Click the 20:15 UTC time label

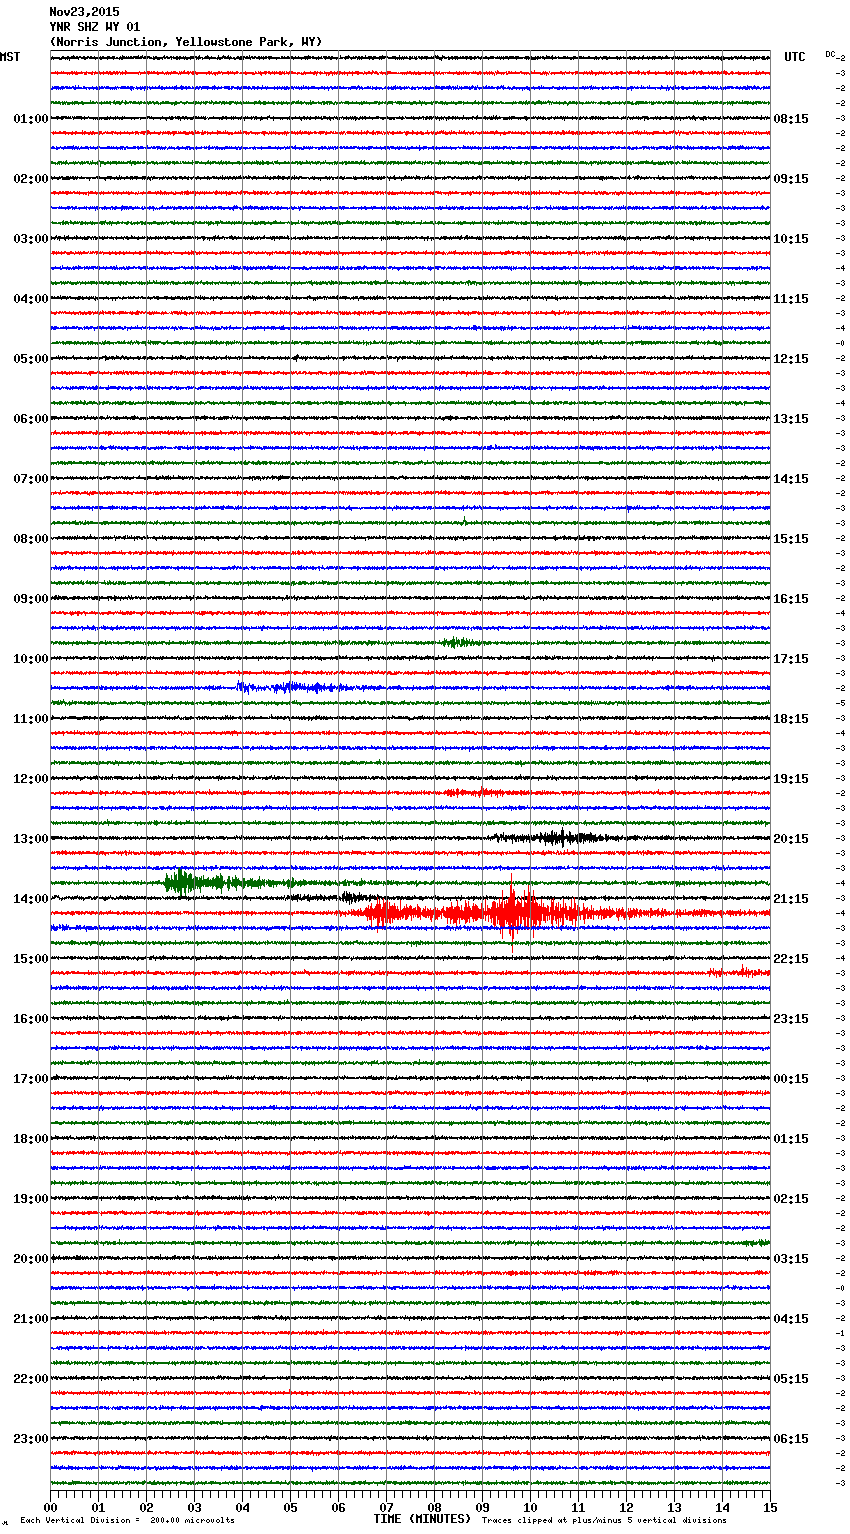tap(791, 839)
